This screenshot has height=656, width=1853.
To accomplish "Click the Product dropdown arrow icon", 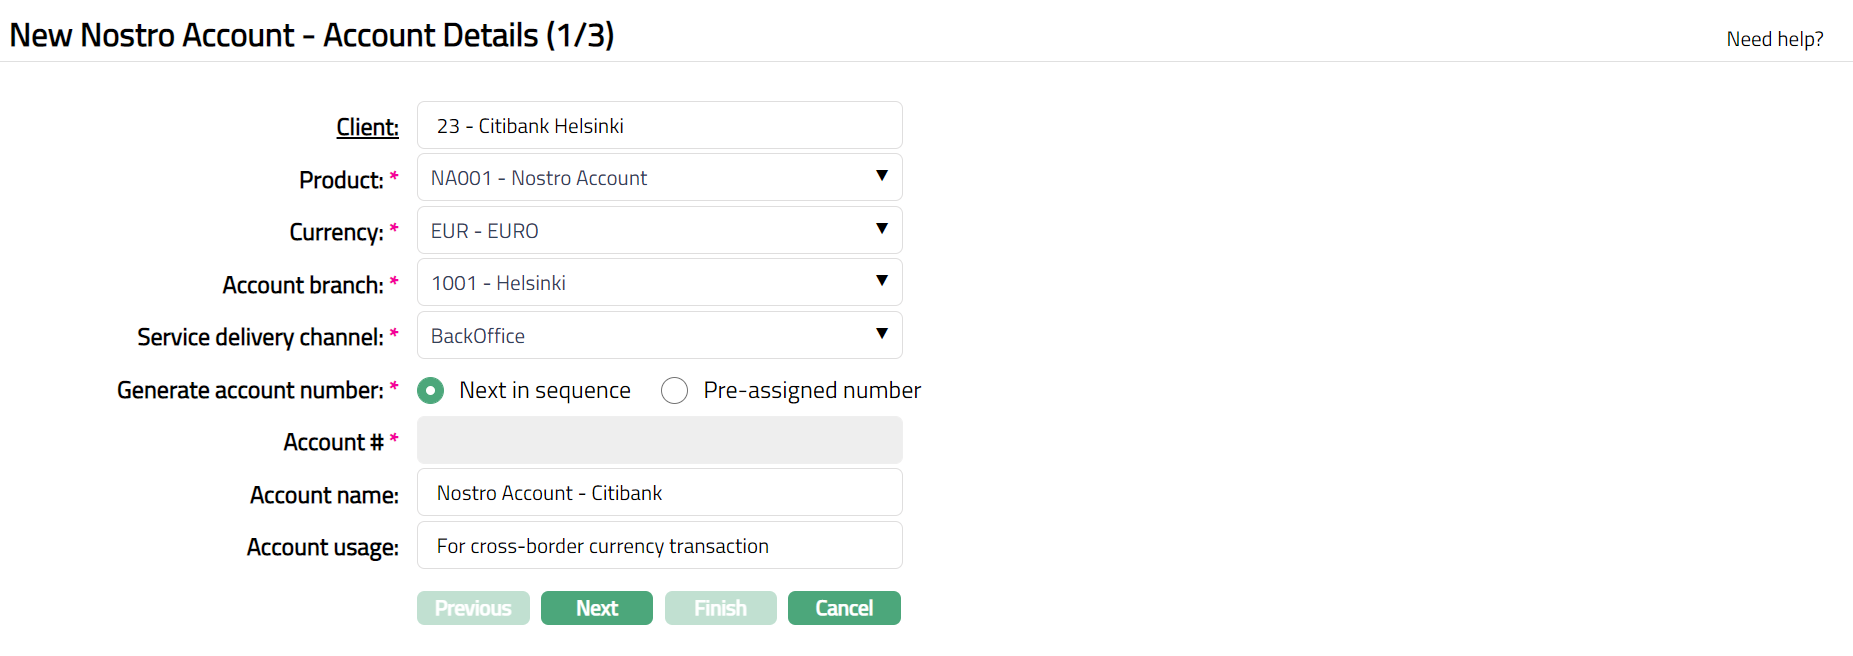I will click(882, 176).
